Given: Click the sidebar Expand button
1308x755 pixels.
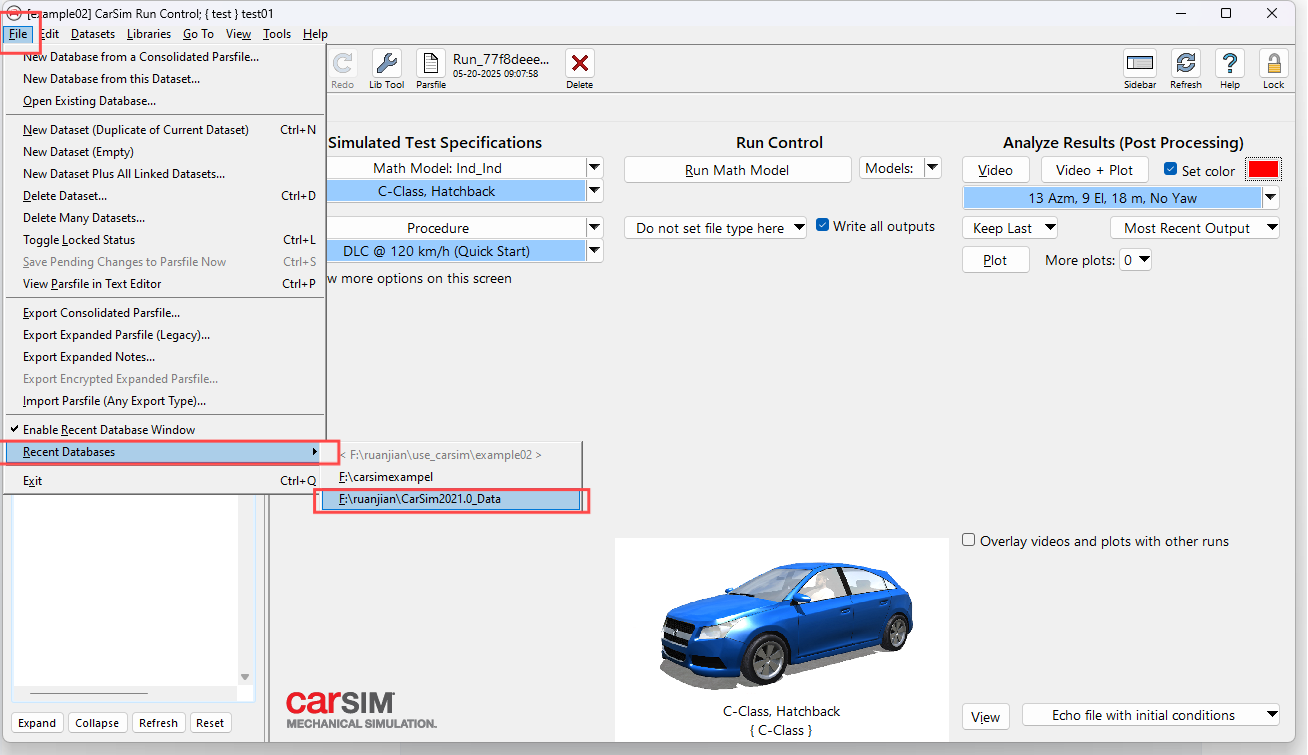Looking at the screenshot, I should 37,723.
